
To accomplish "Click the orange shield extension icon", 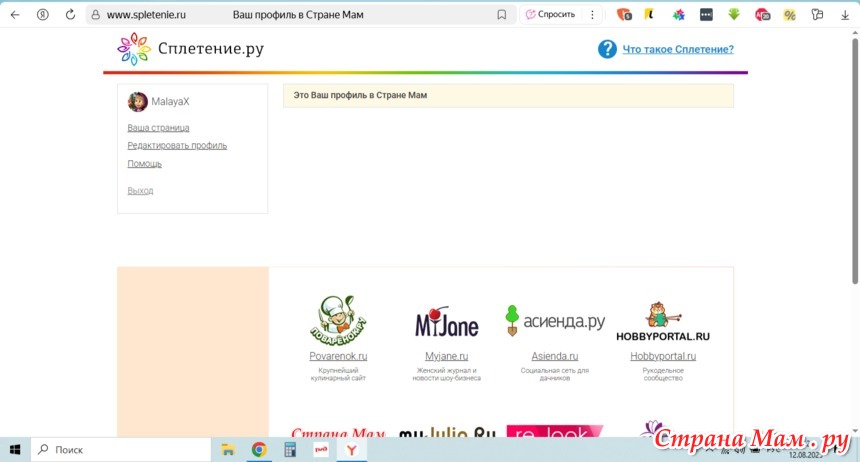I will point(624,15).
